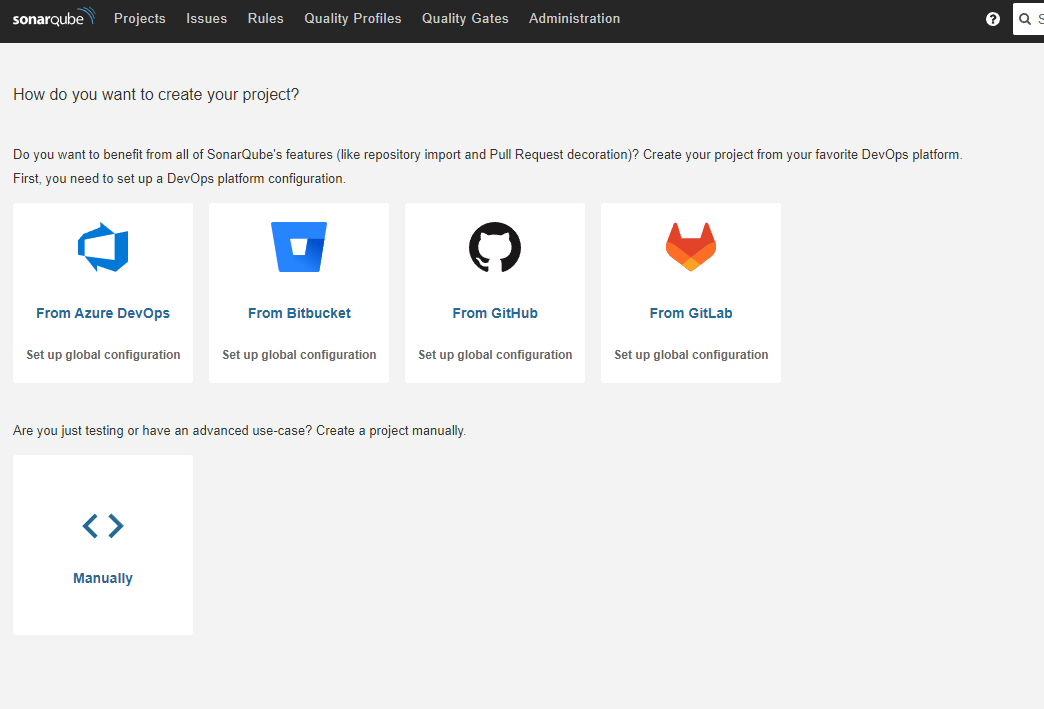Open the Projects menu
Image resolution: width=1044 pixels, height=709 pixels.
140,19
